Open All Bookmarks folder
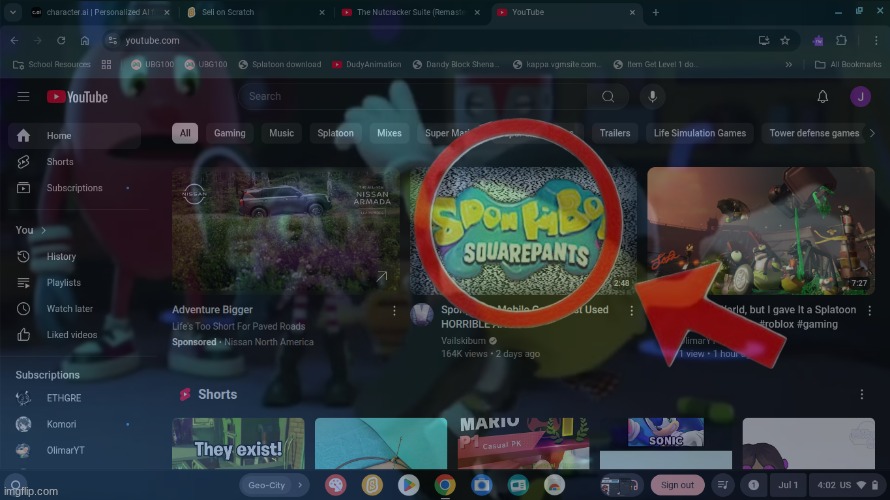 [x=848, y=65]
